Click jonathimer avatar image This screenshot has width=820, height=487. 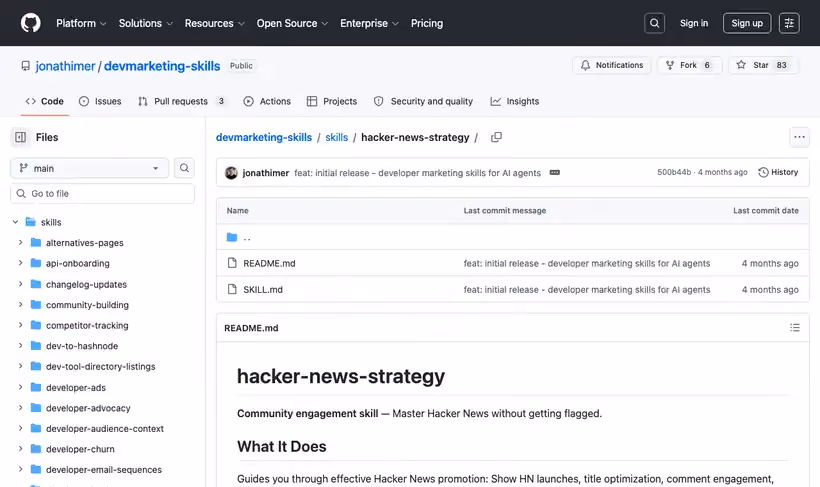(x=231, y=173)
